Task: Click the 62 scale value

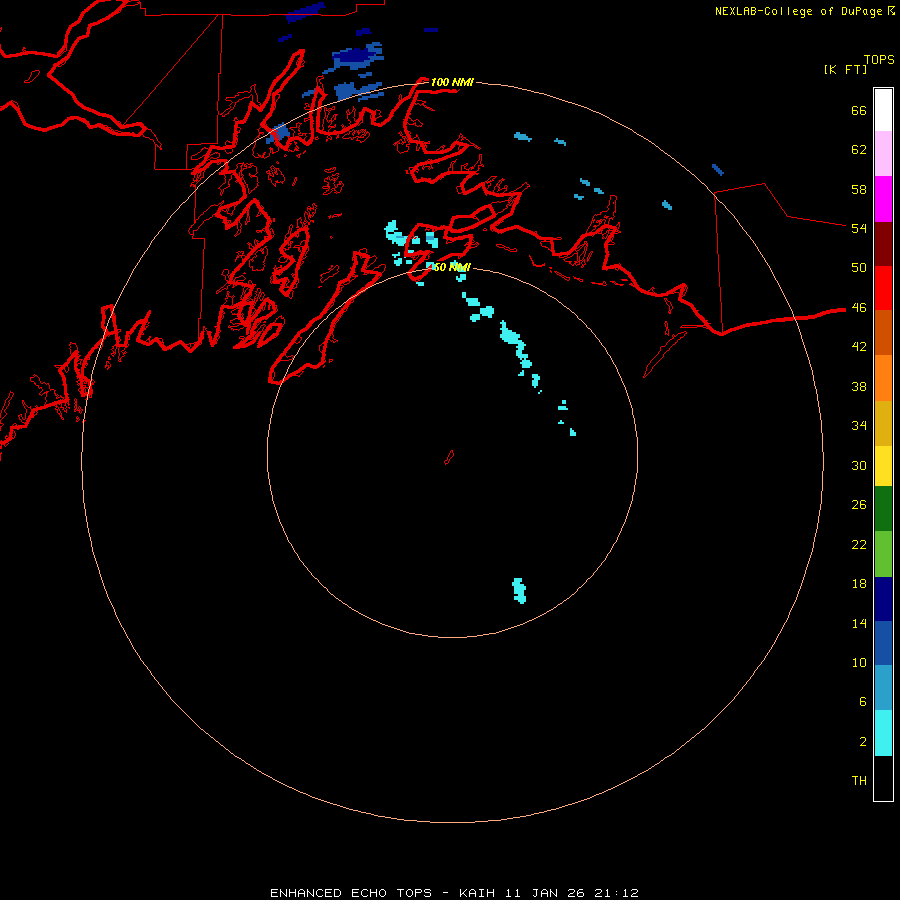Action: point(859,150)
